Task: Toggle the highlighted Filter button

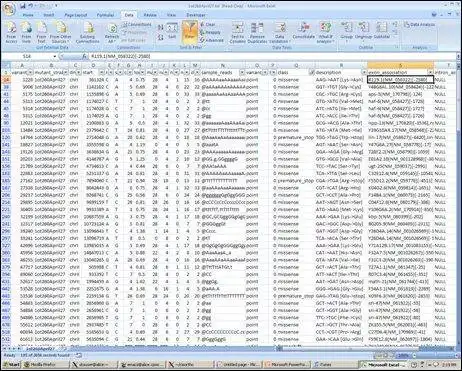Action: tap(190, 32)
